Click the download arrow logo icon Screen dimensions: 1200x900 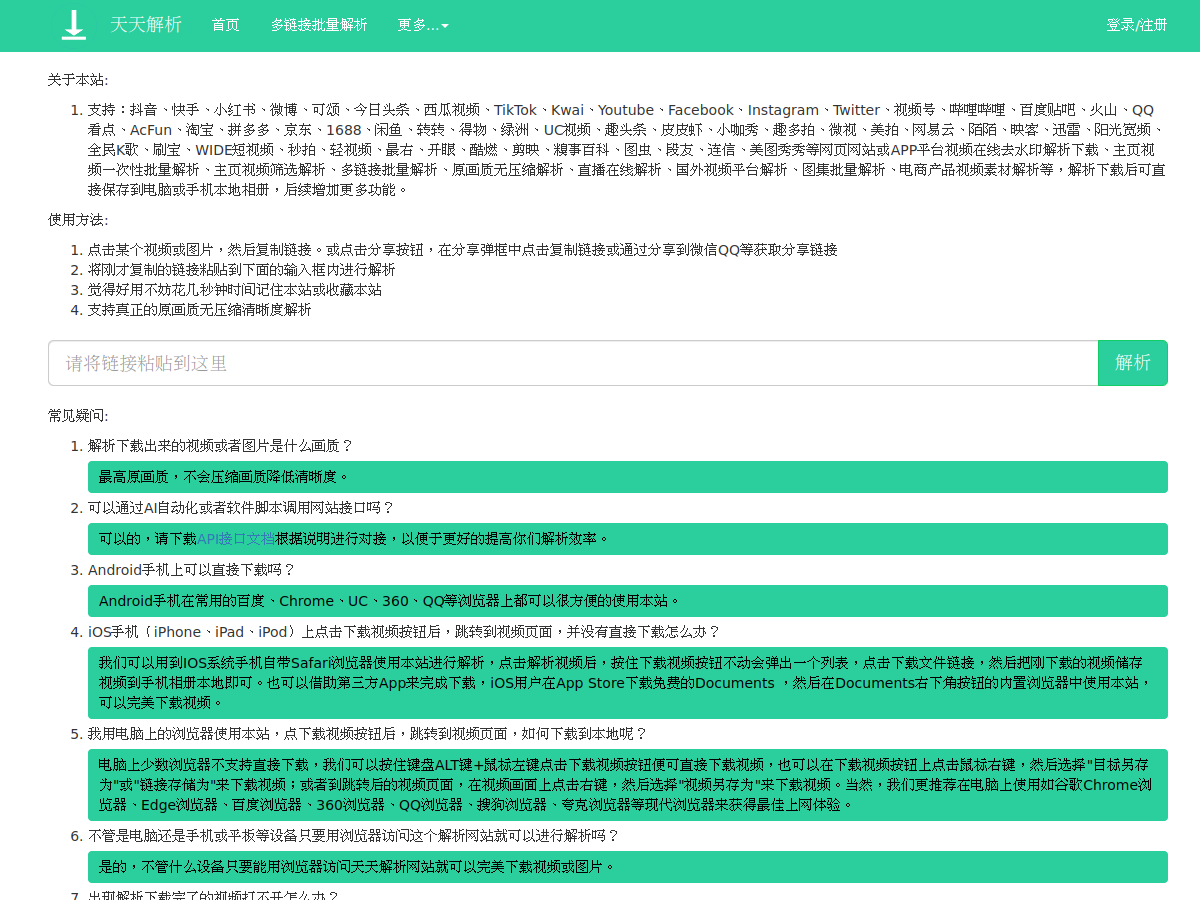[73, 25]
